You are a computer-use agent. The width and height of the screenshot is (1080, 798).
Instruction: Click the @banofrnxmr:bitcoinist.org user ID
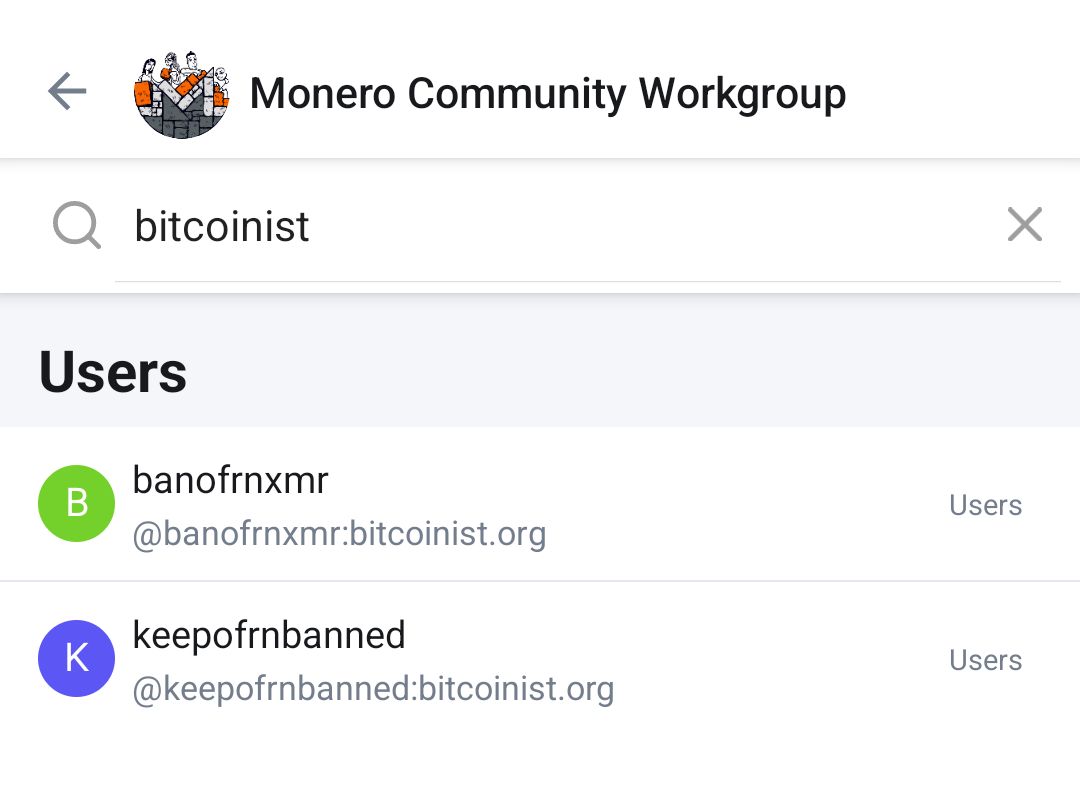point(339,534)
